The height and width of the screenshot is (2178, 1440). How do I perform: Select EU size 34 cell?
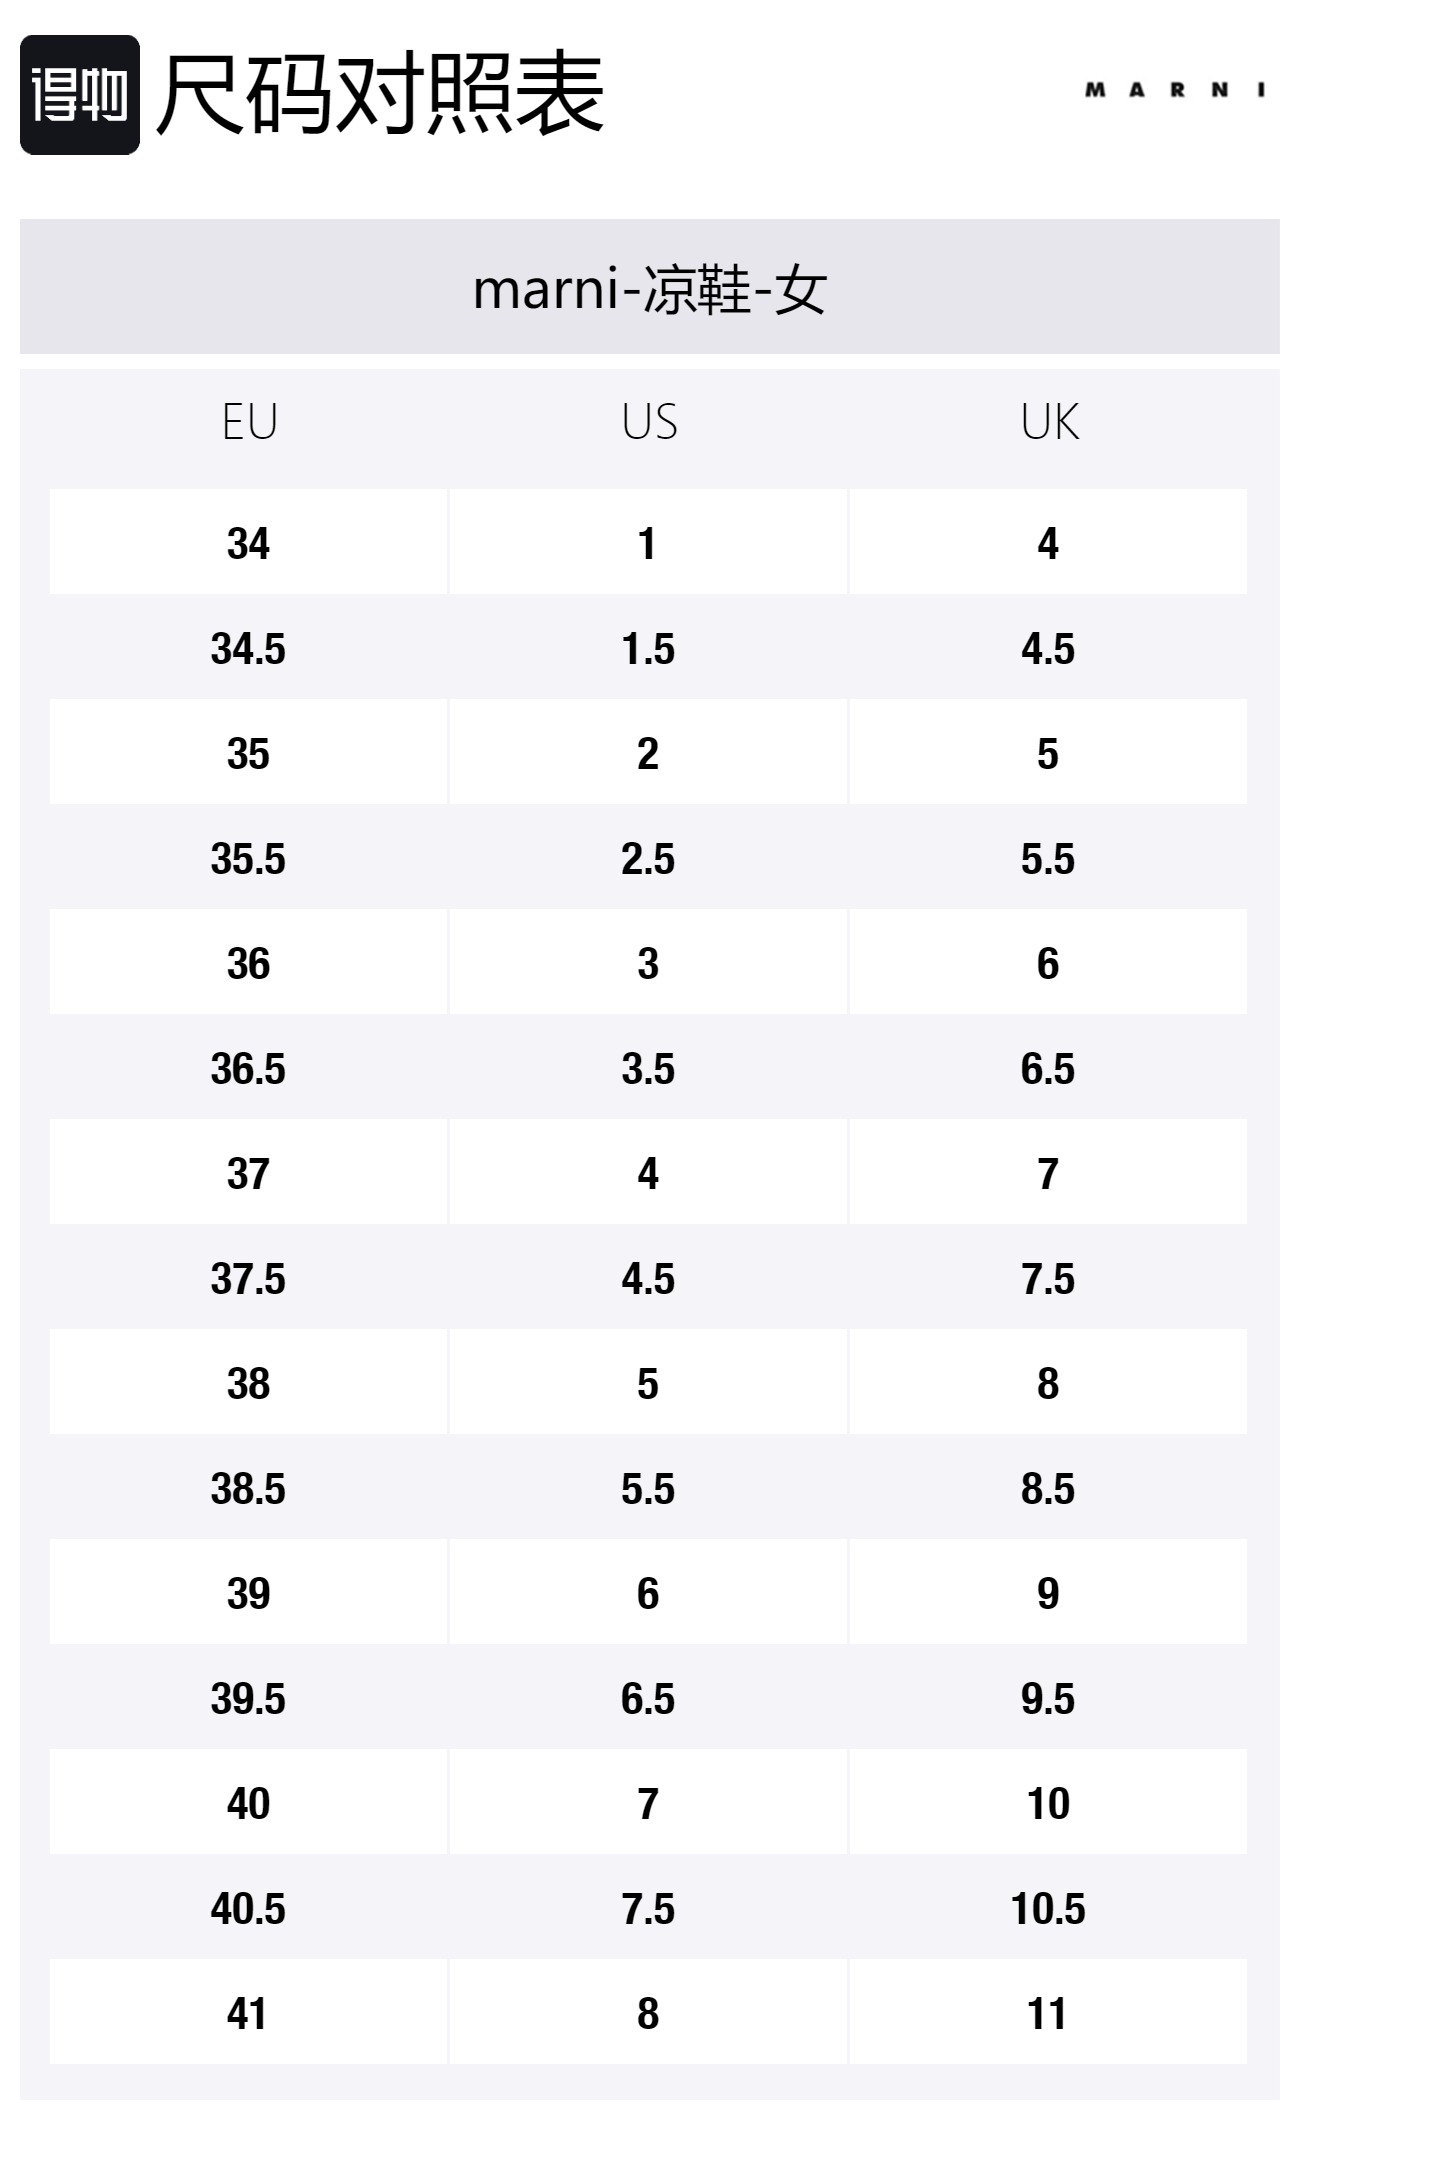pyautogui.click(x=248, y=544)
